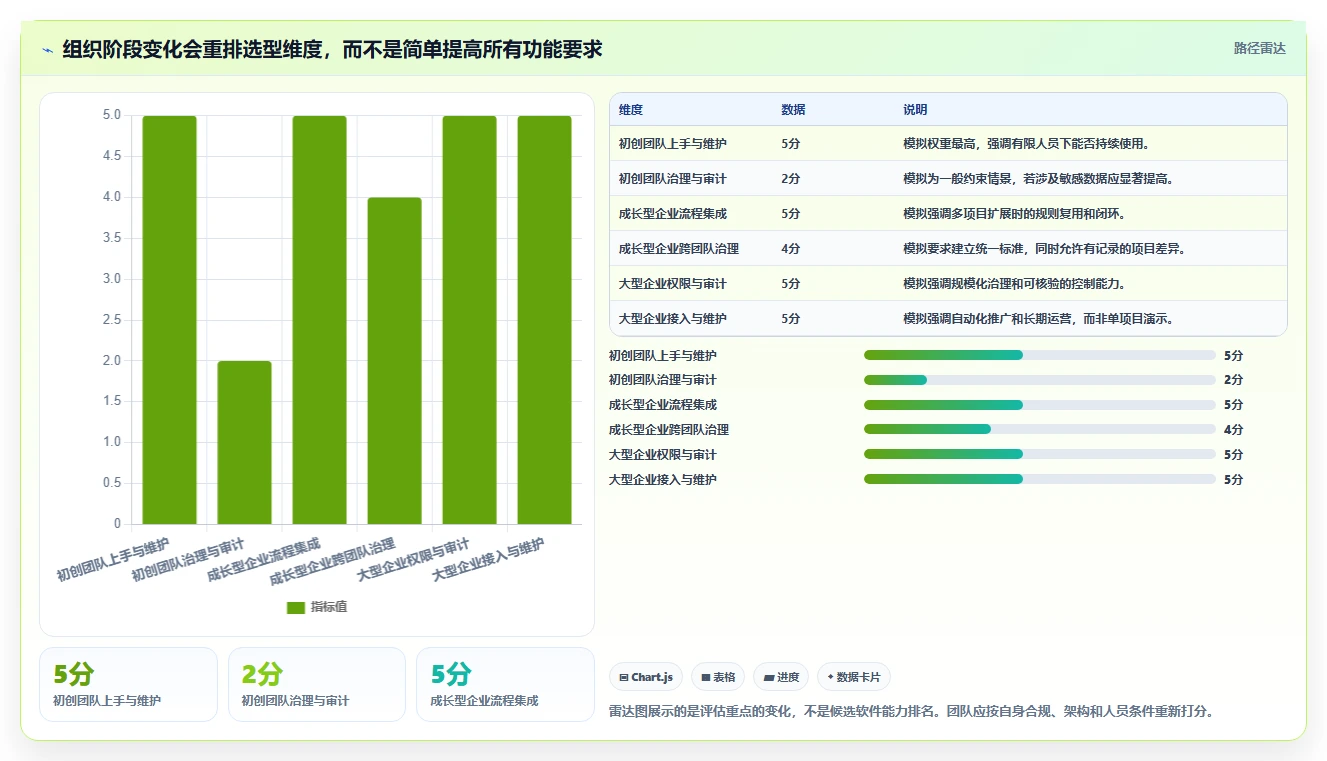Click the sparkle icon in 数据卡片 chip
1327x761 pixels.
pos(830,678)
